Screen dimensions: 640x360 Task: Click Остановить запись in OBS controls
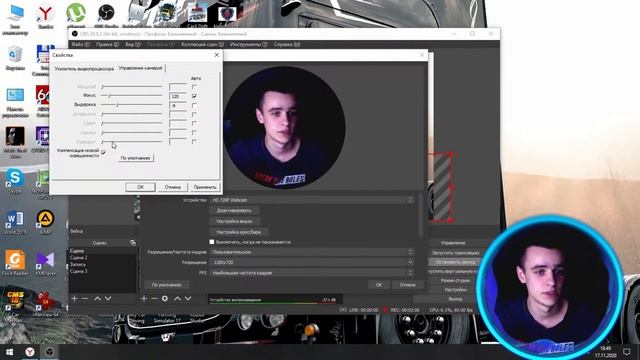456,262
